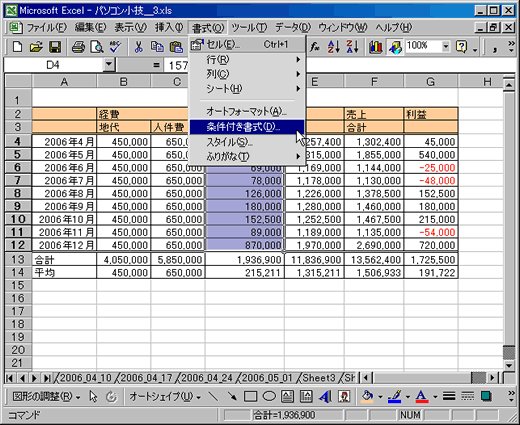520x425 pixels.
Task: Open the データ(D) menu
Action: (293, 28)
